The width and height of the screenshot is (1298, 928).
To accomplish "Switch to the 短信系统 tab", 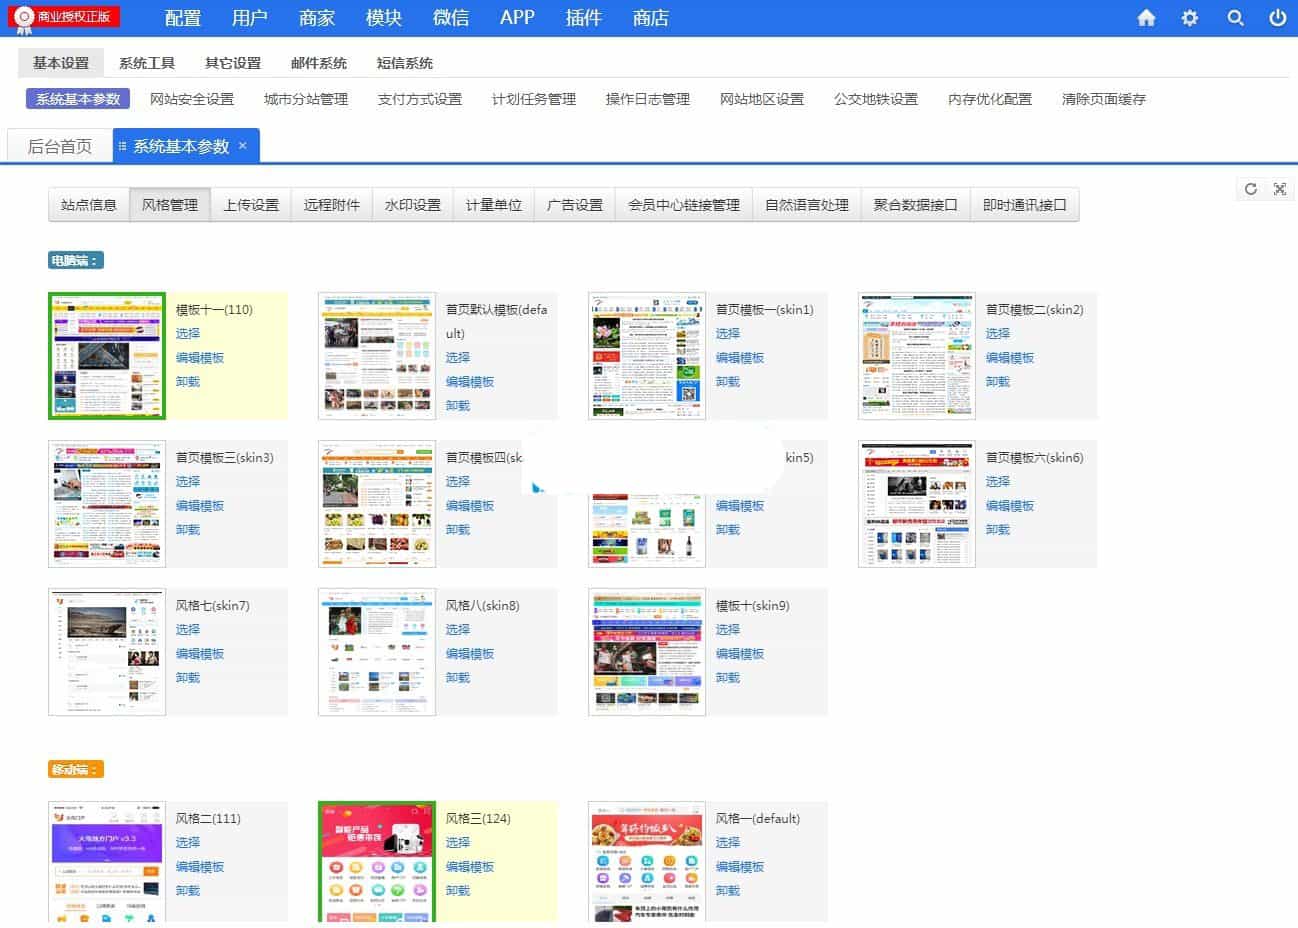I will pyautogui.click(x=404, y=62).
